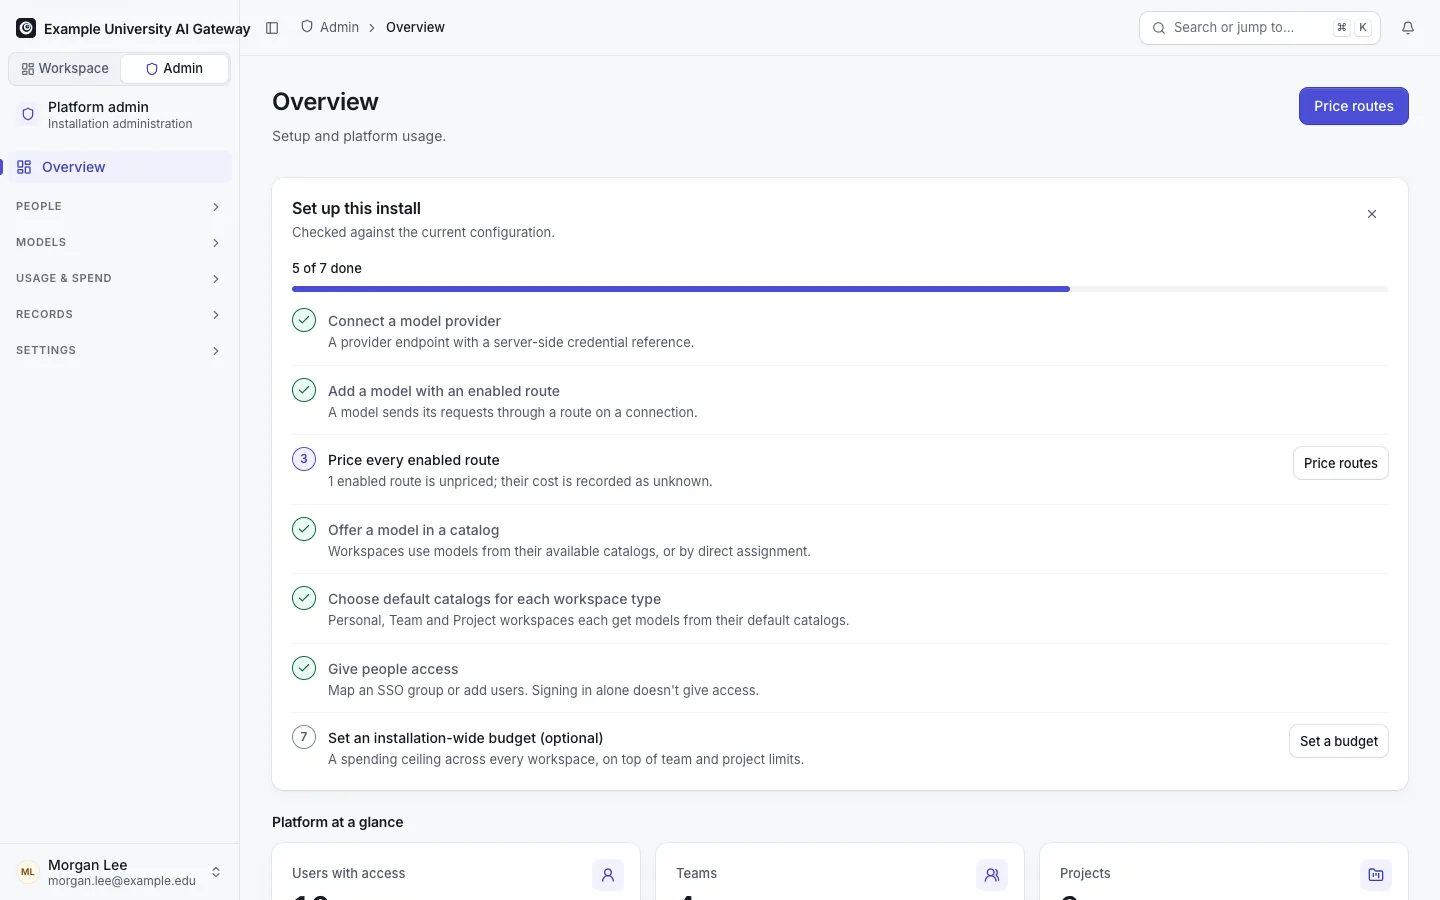
Task: Click the Platform admin shield icon
Action: tap(28, 114)
